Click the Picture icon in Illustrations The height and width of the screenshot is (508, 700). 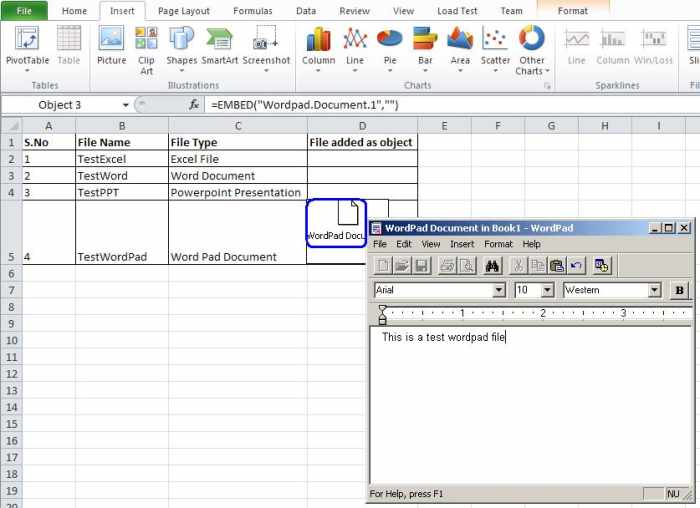[111, 46]
